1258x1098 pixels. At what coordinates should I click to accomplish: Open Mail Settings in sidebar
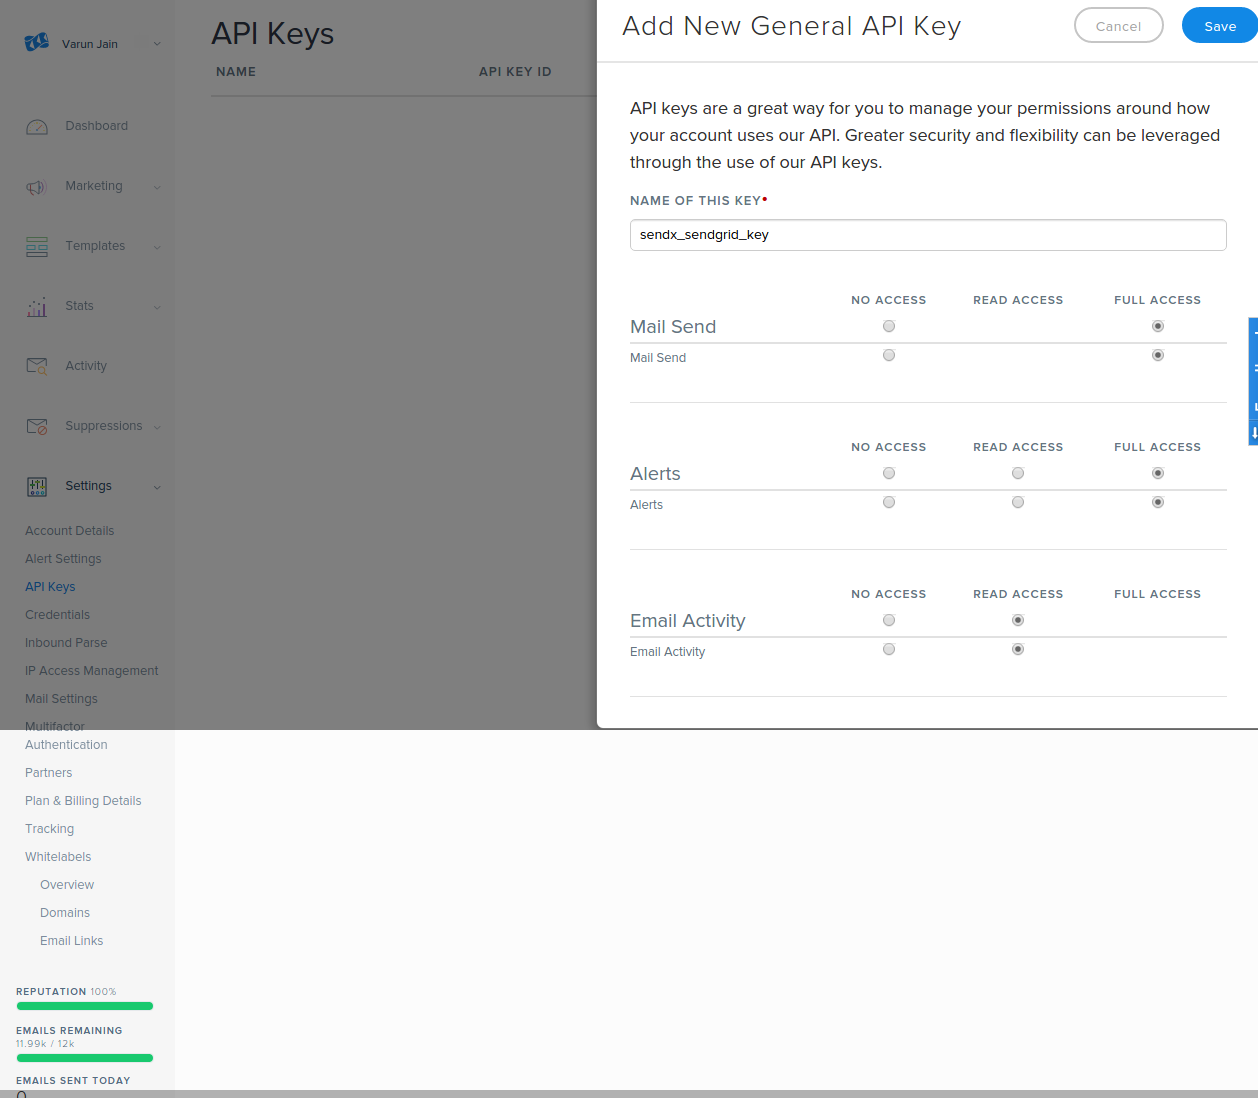click(61, 699)
